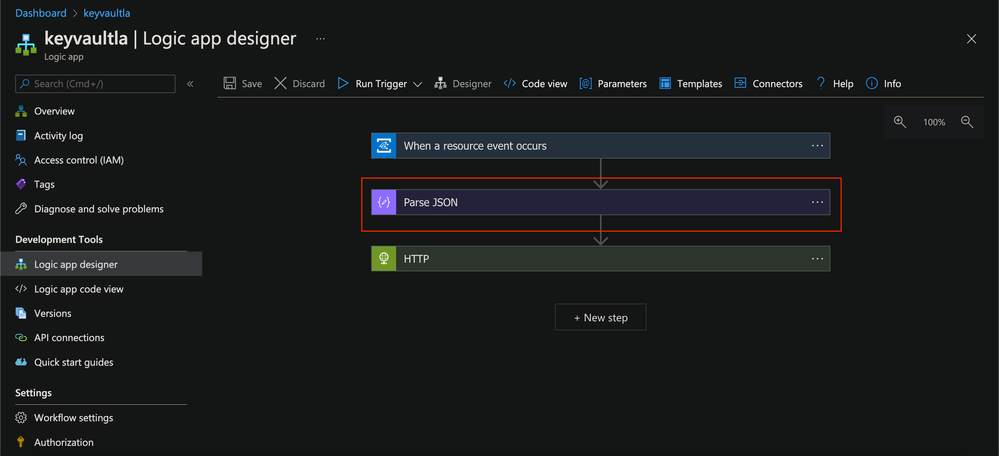Image resolution: width=999 pixels, height=456 pixels.
Task: Click the Discard X icon
Action: (x=280, y=83)
